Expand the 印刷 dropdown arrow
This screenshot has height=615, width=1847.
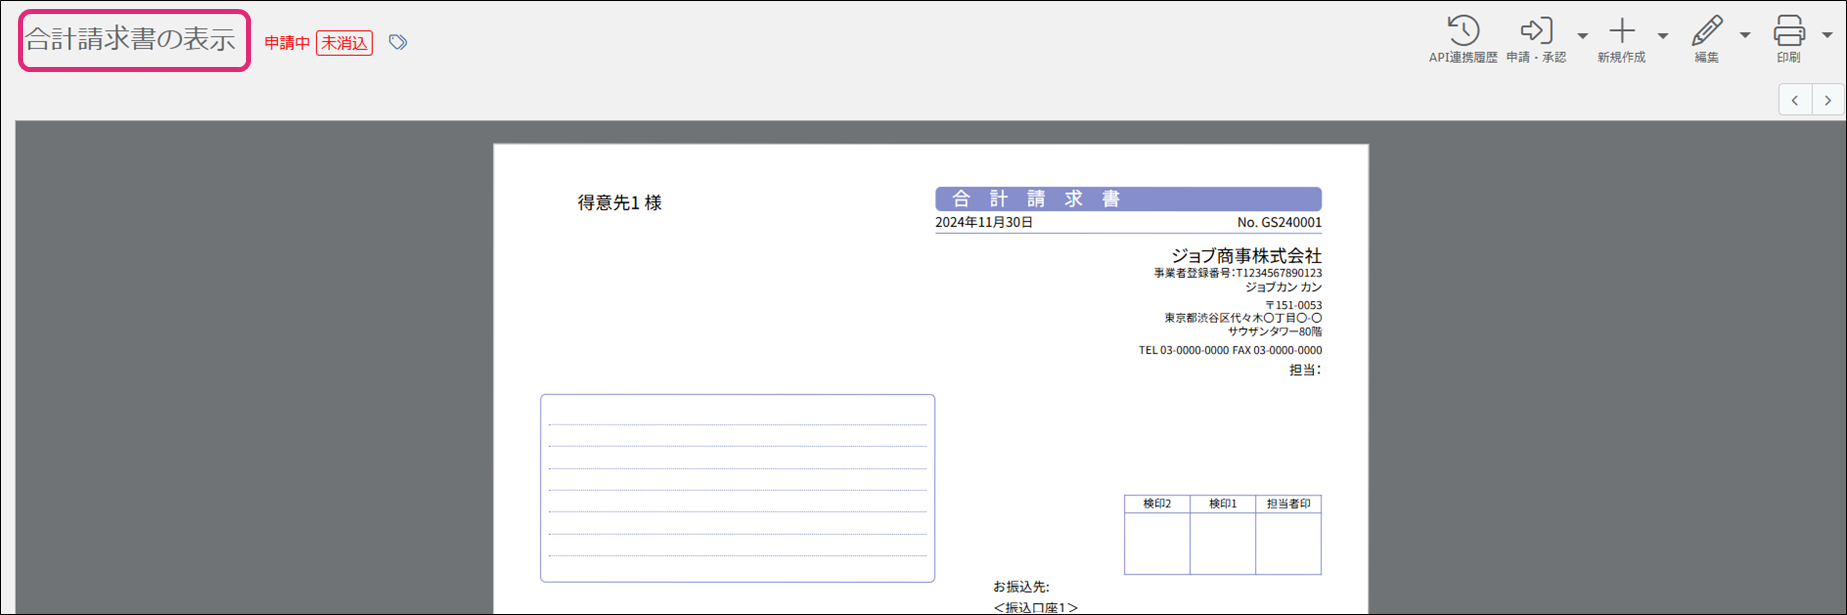1827,36
